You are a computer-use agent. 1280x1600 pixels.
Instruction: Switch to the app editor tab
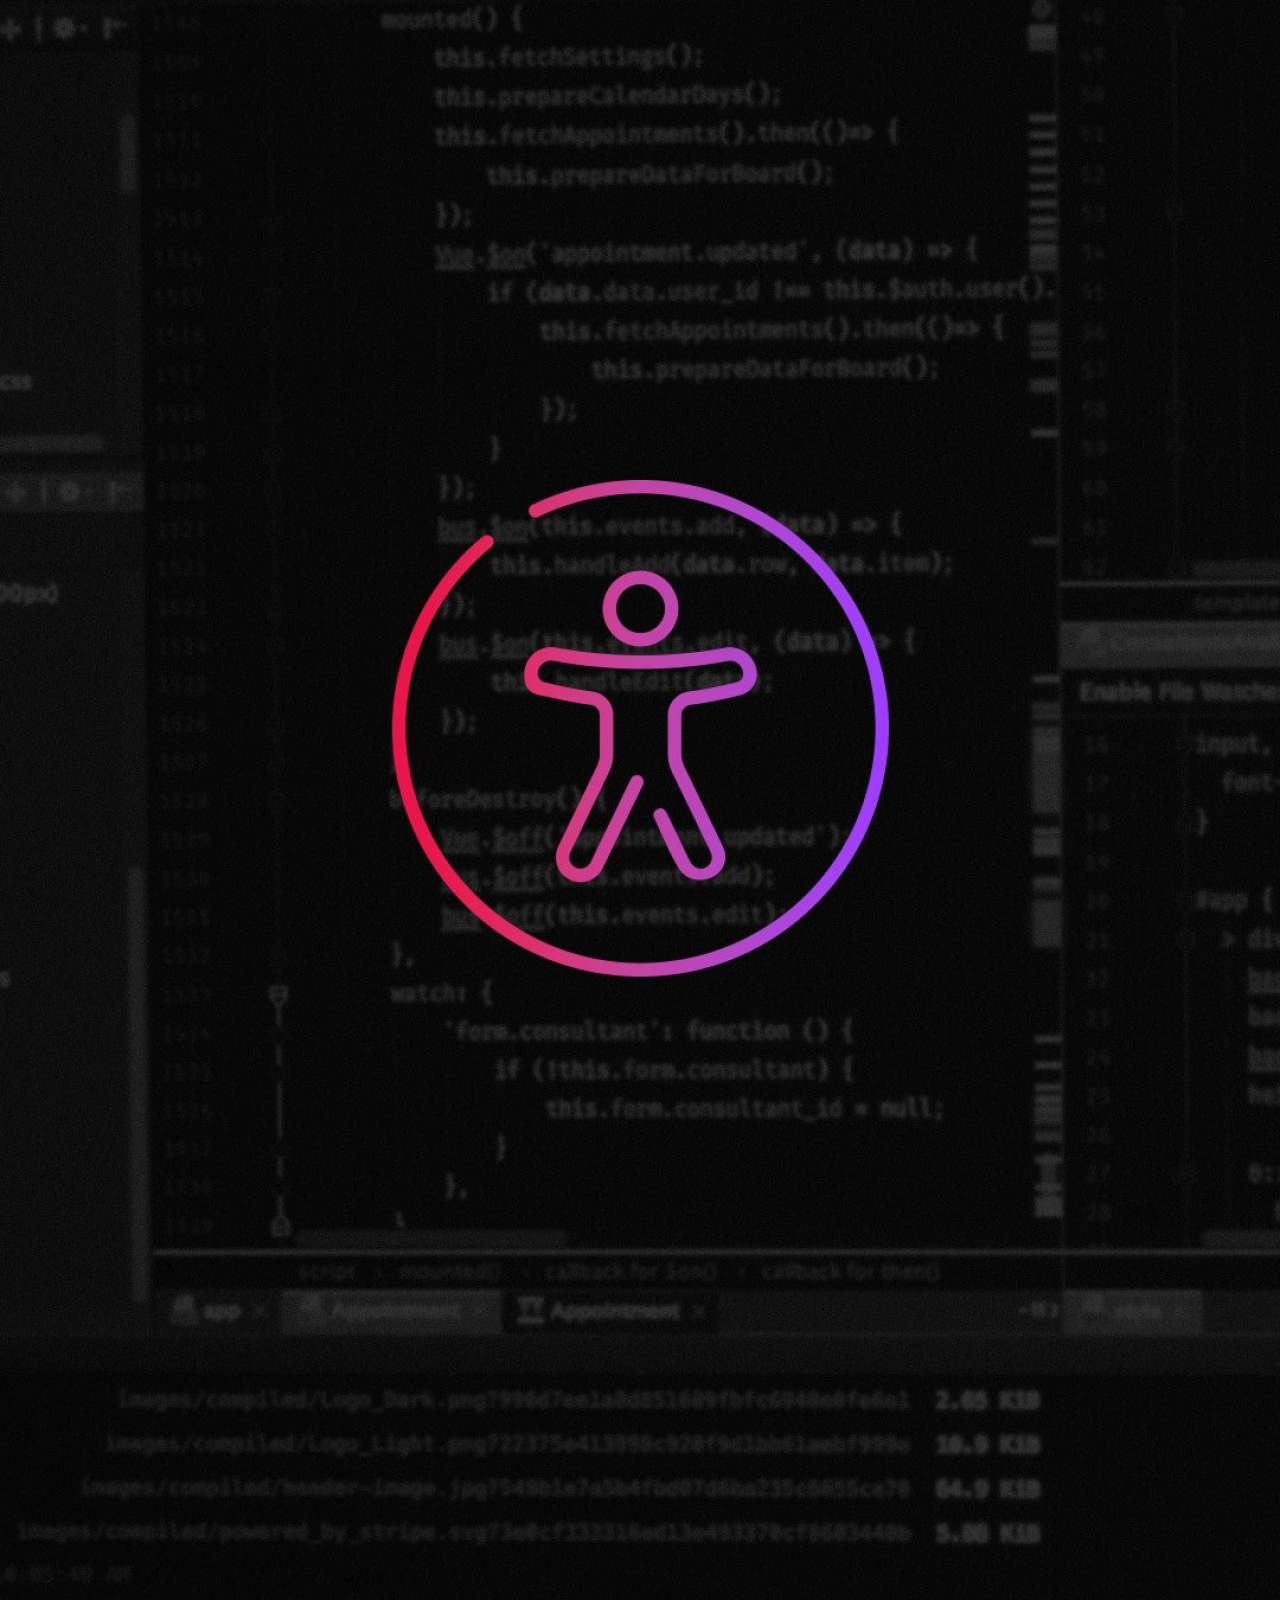point(222,1311)
